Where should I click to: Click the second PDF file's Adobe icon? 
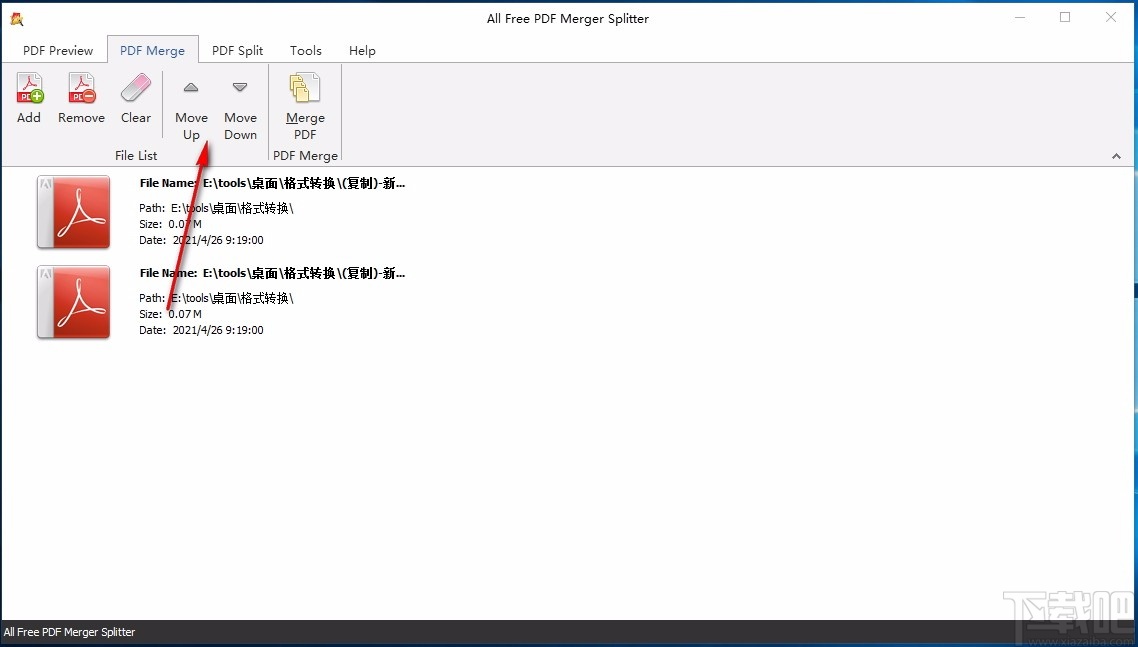point(72,302)
